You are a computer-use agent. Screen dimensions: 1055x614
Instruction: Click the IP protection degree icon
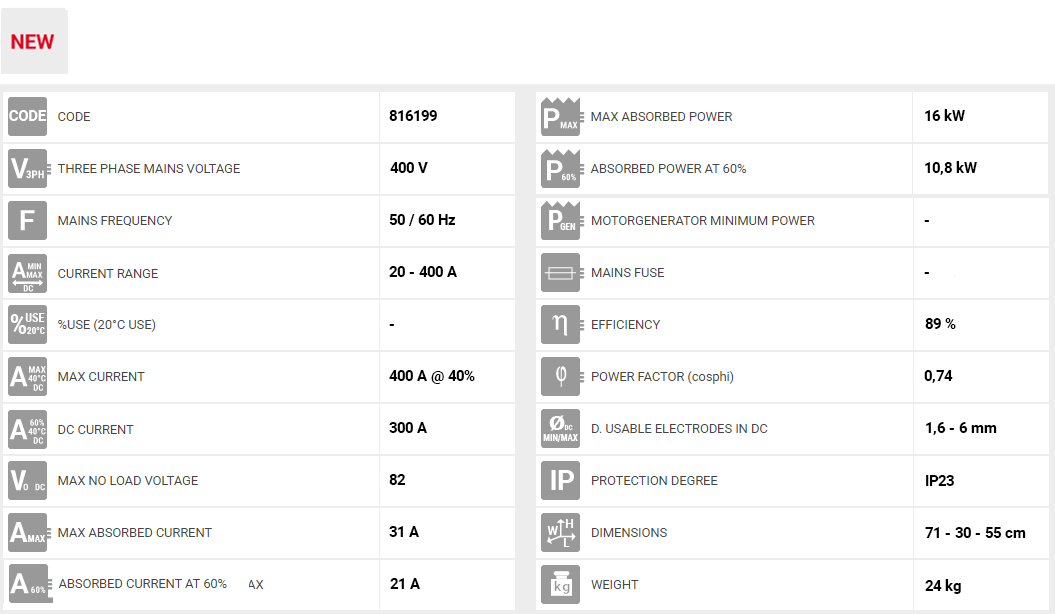[x=561, y=481]
